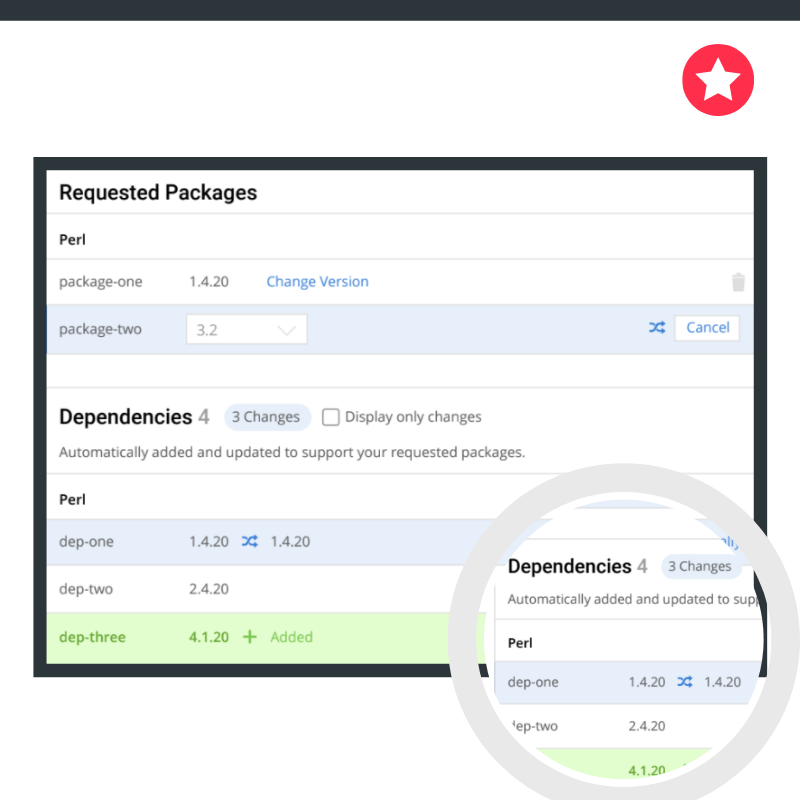The image size is (800, 800).
Task: Delete package-one with the trash icon
Action: click(738, 282)
